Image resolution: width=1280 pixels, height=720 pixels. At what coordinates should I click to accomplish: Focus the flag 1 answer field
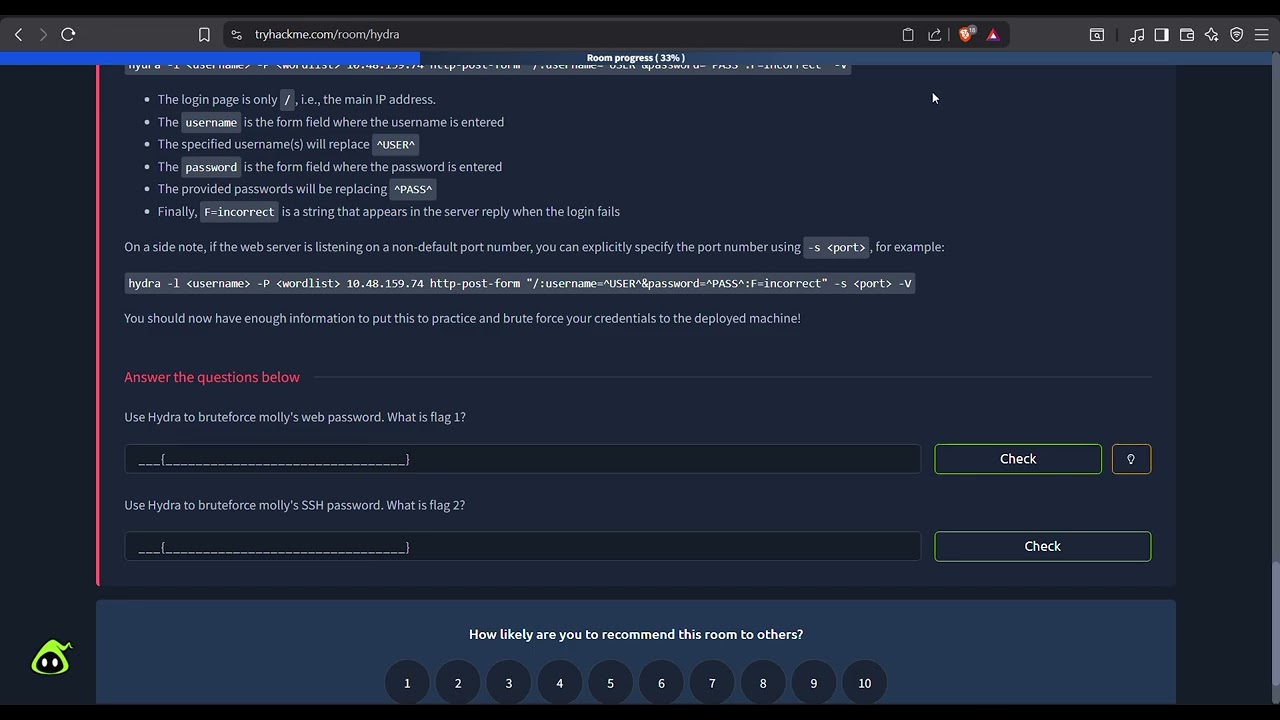(522, 459)
